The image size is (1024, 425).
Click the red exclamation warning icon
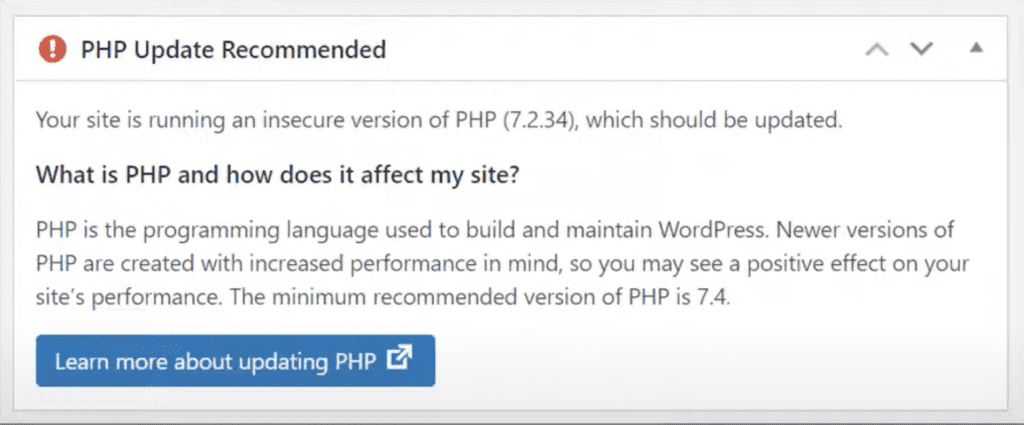53,50
